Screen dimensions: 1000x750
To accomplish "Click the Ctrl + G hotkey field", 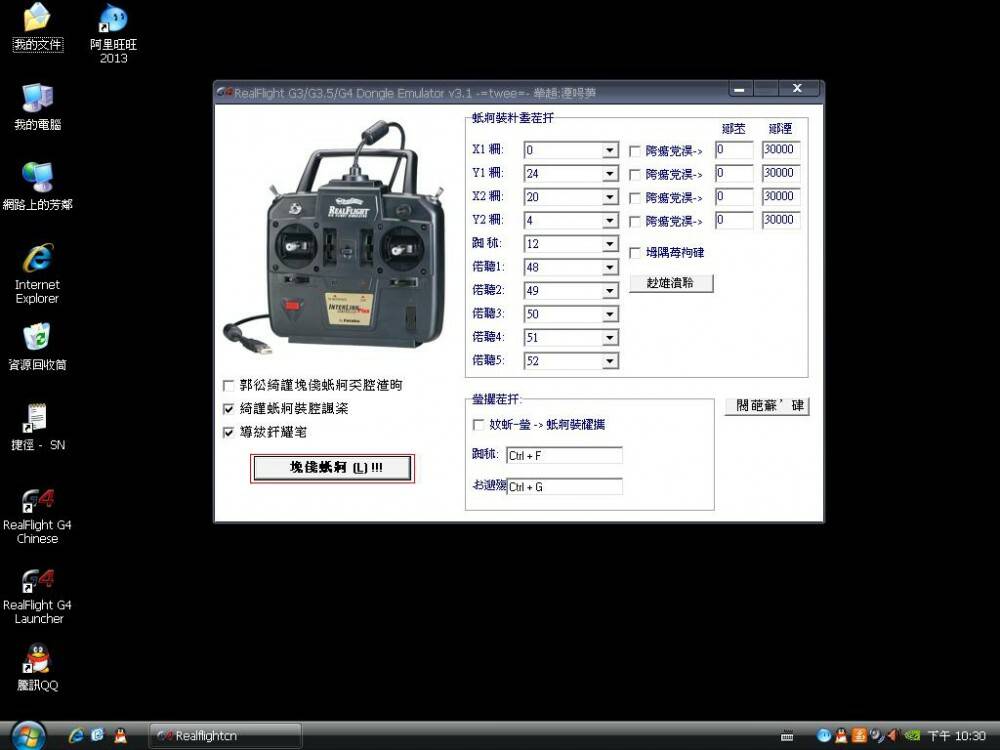I will 564,487.
